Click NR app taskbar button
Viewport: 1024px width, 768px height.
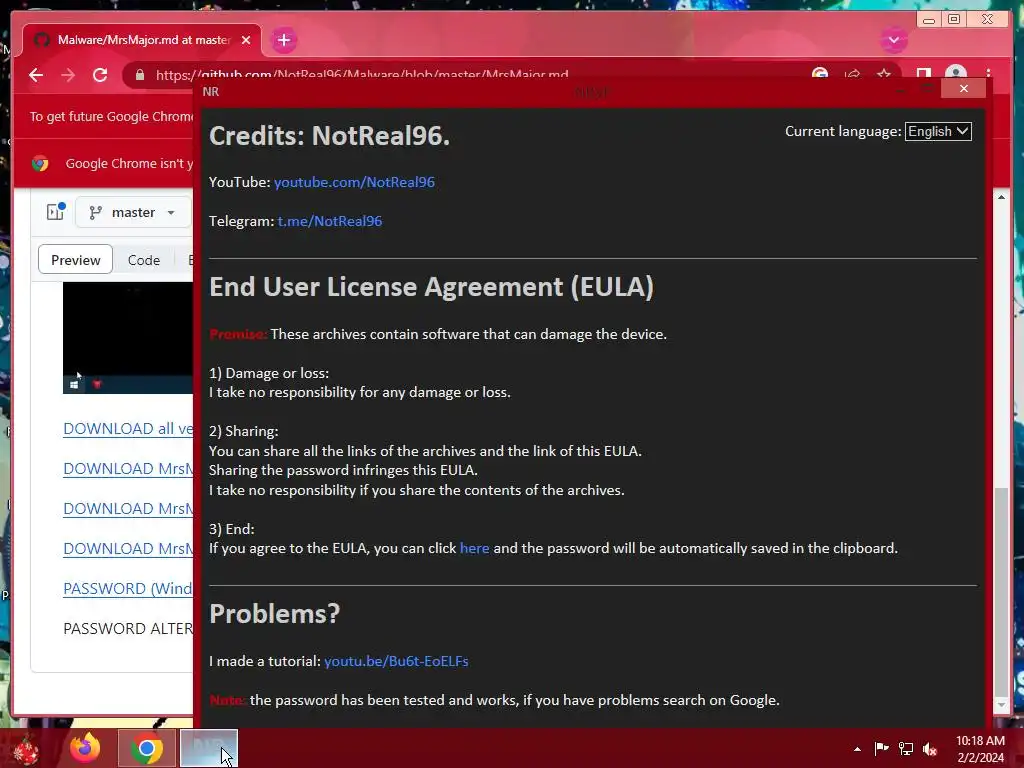click(208, 748)
